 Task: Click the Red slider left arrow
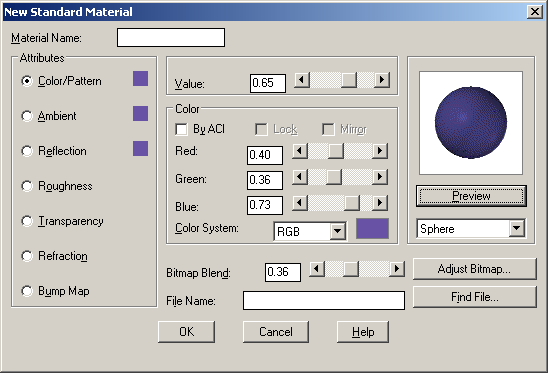(x=300, y=151)
